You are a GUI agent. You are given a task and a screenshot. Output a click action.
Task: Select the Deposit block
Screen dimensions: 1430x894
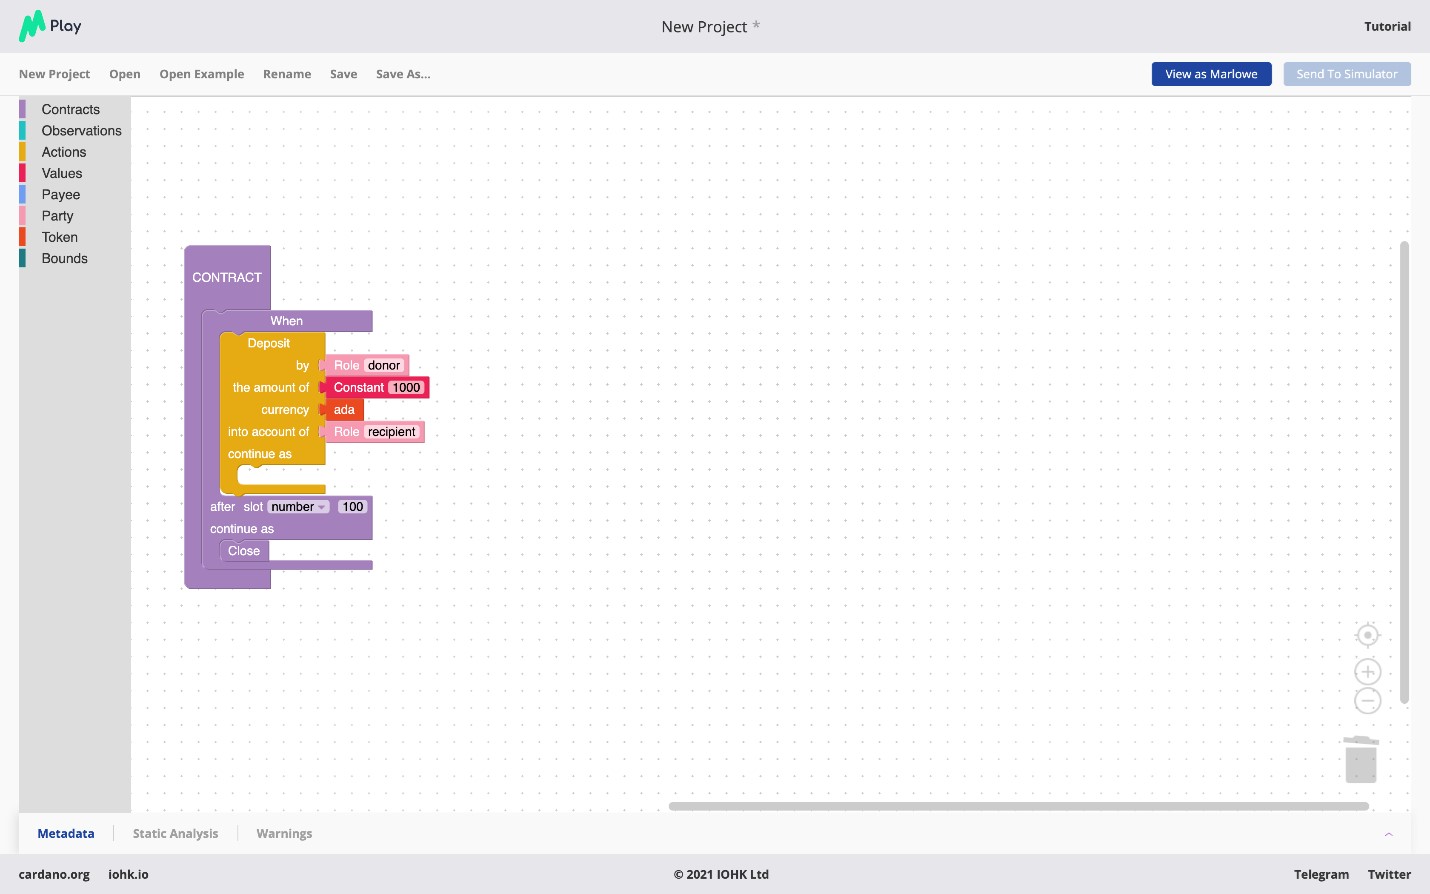pos(269,343)
